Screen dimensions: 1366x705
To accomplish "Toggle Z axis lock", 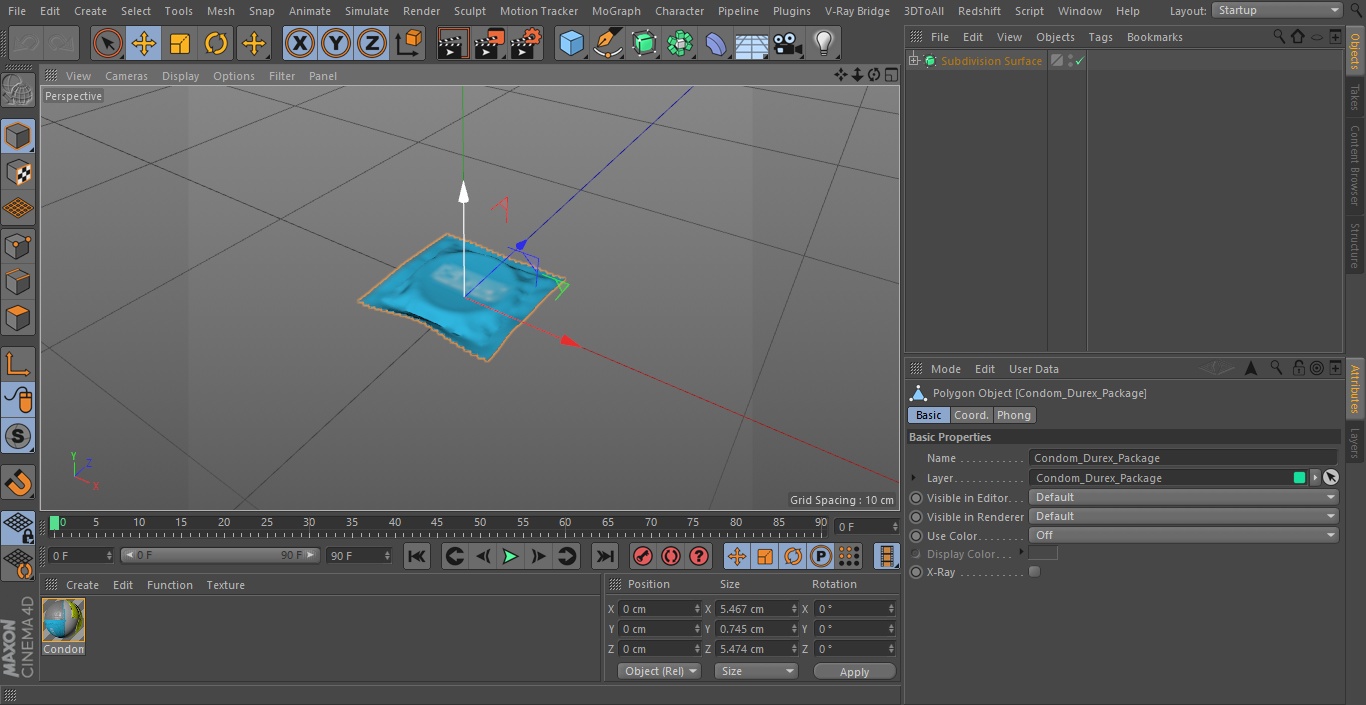I will 372,43.
